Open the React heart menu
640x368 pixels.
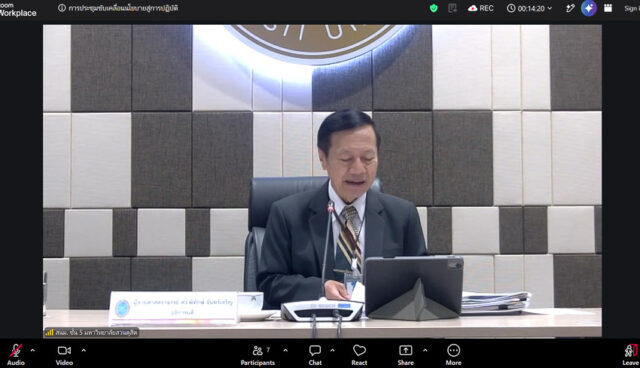pyautogui.click(x=359, y=354)
